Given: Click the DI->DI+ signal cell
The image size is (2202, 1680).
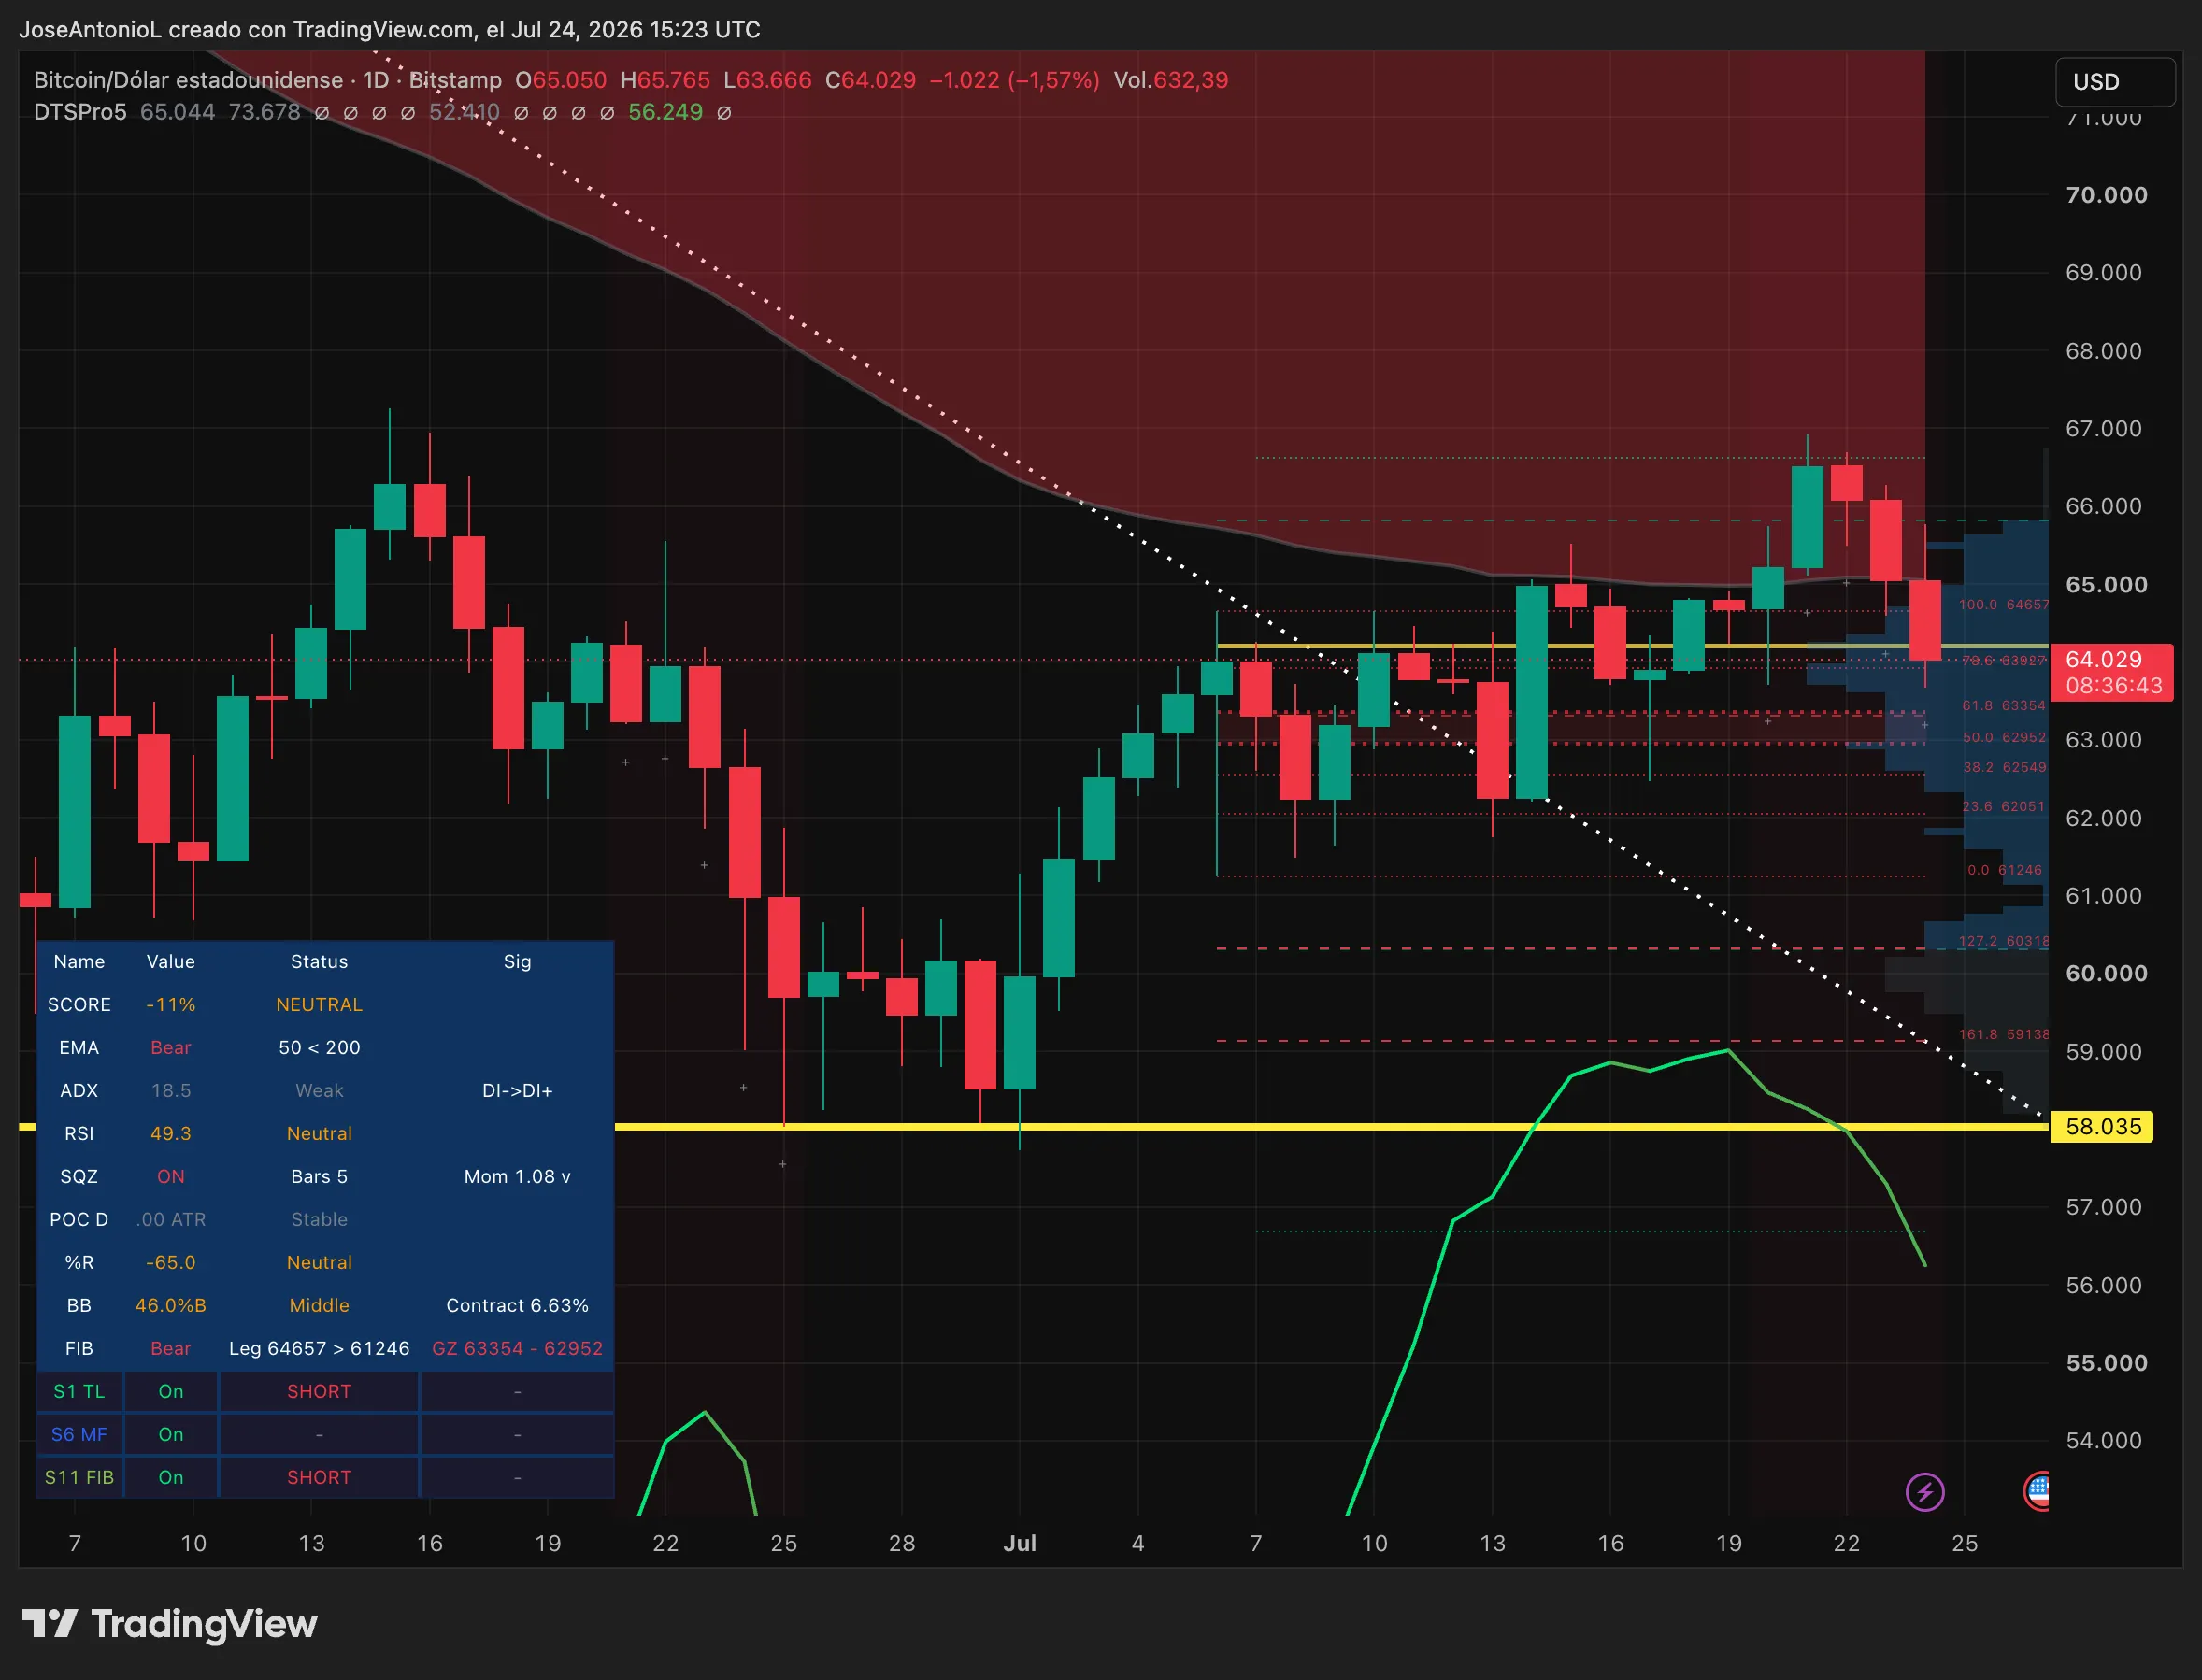Looking at the screenshot, I should (517, 1091).
